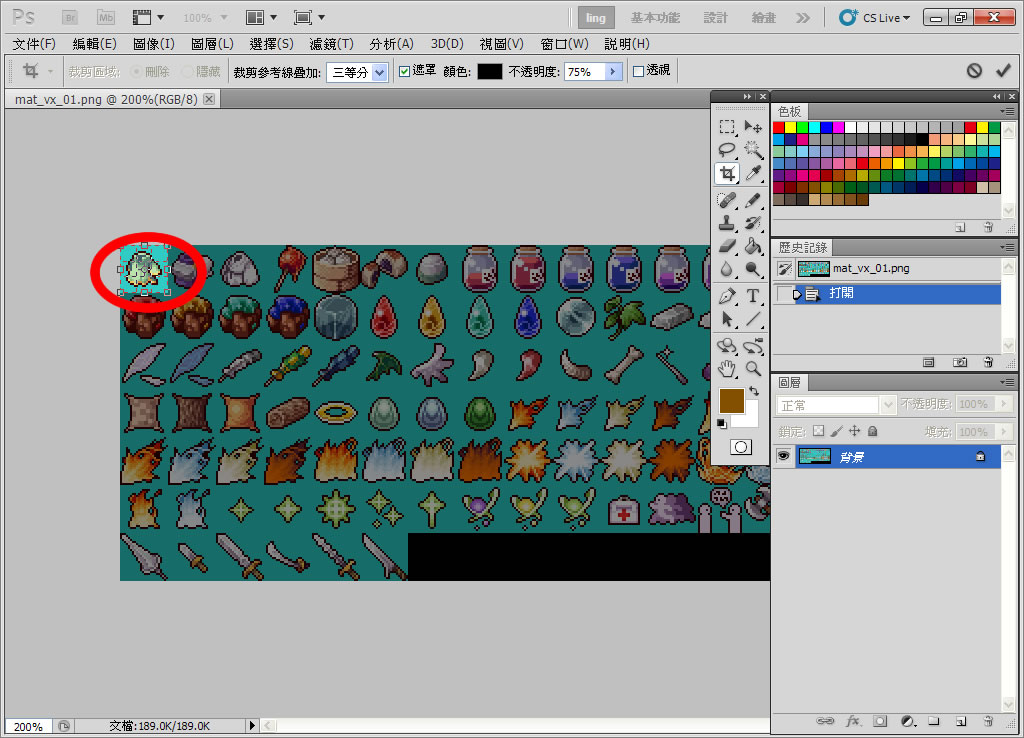Select the Brush tool
This screenshot has width=1024, height=738.
(753, 200)
